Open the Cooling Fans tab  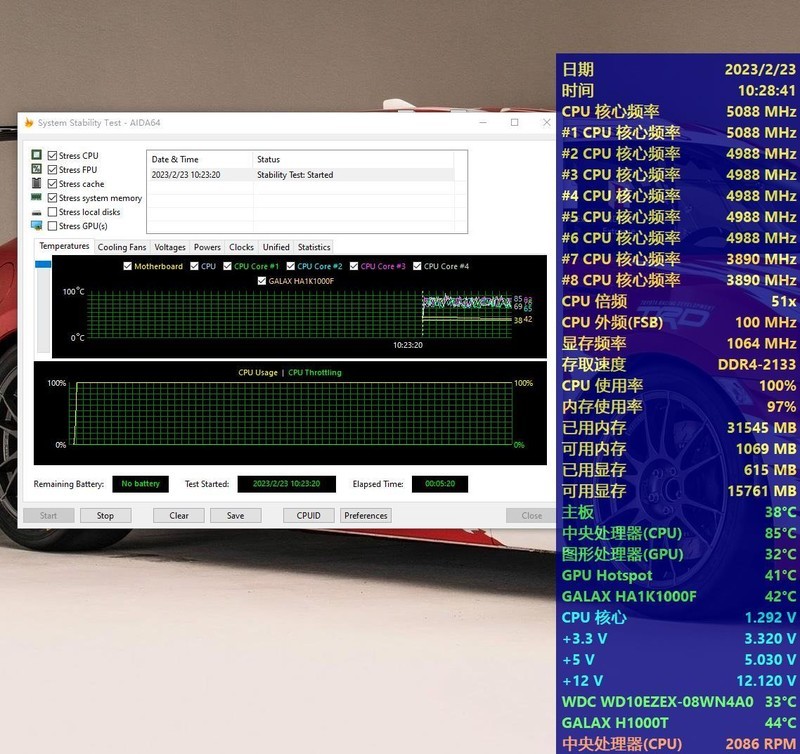(x=122, y=247)
